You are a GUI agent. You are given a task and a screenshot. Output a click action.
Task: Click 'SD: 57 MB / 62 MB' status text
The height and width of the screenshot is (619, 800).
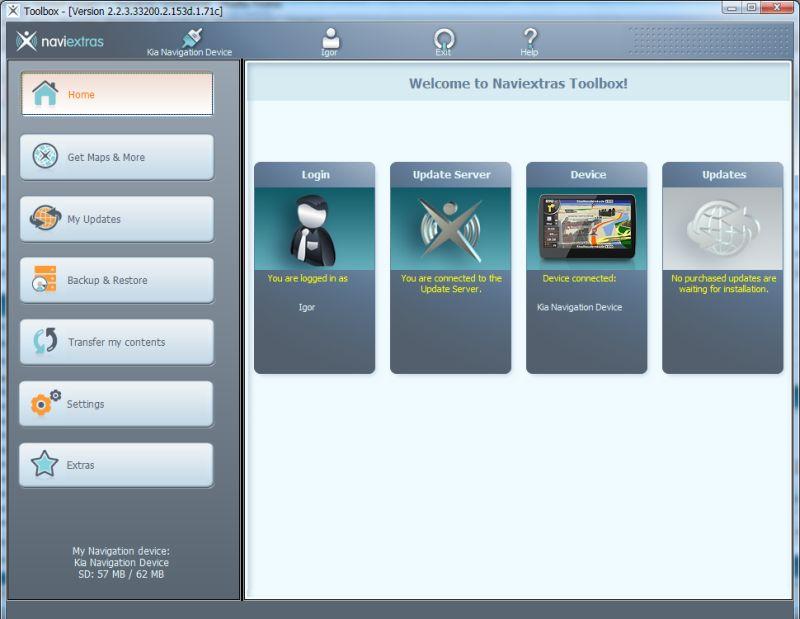121,574
